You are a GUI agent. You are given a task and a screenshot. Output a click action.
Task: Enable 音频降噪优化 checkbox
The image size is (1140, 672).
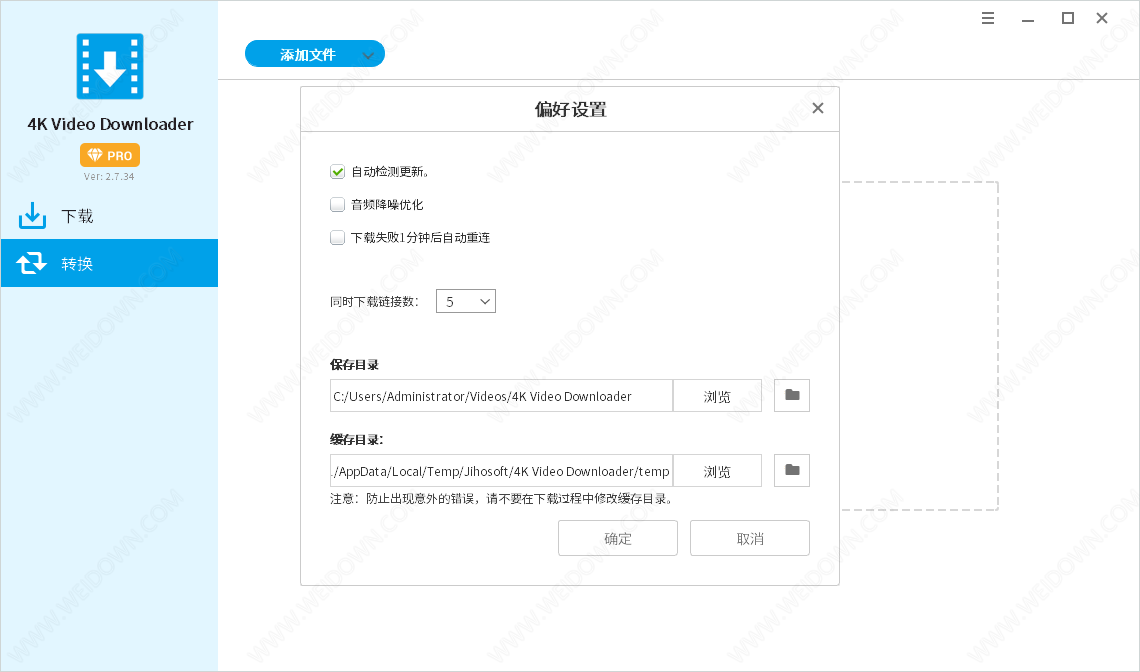(x=337, y=204)
